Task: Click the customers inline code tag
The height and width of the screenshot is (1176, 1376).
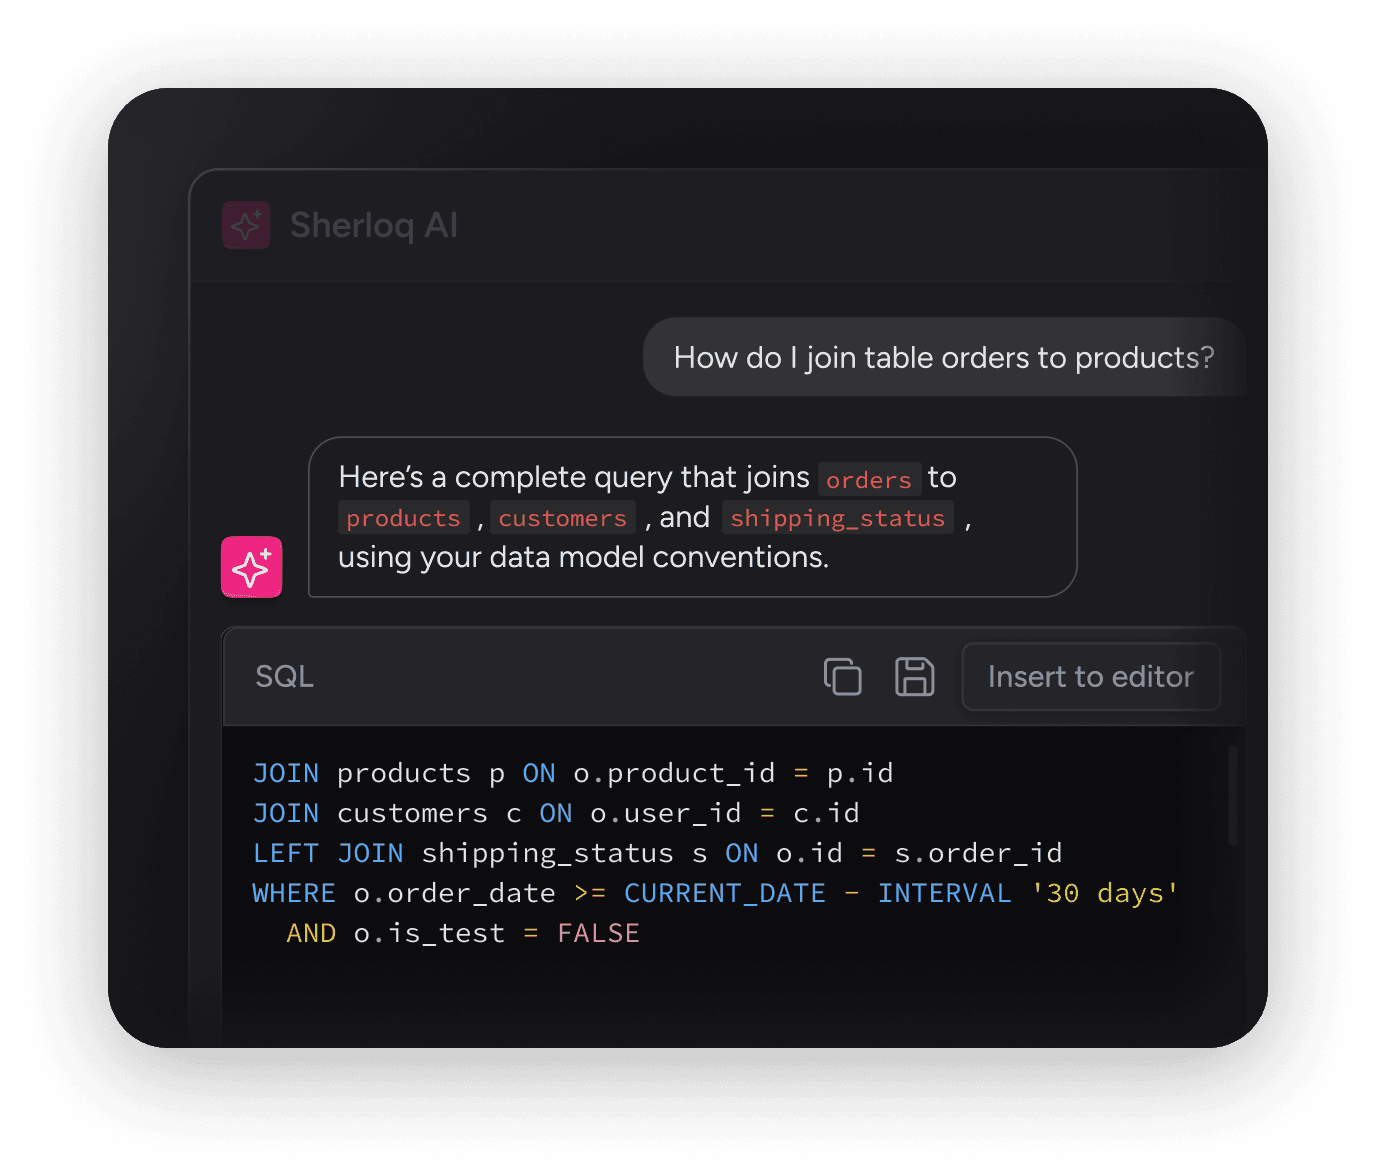Action: [563, 518]
